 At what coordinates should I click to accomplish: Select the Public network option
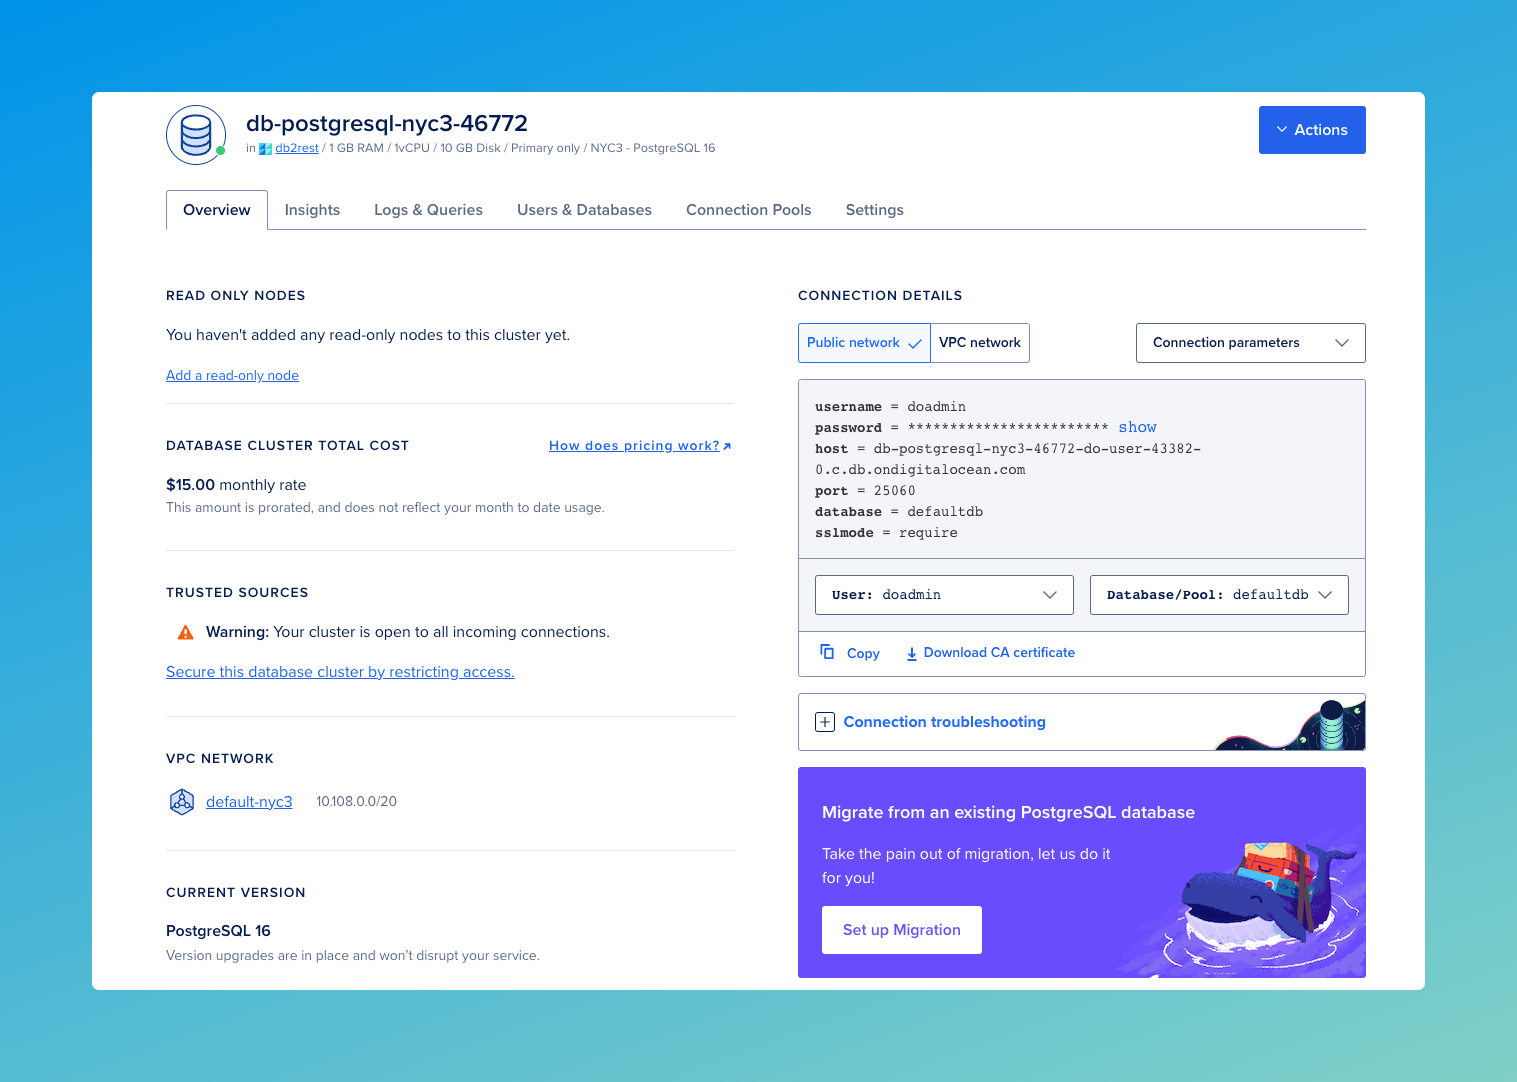(852, 342)
